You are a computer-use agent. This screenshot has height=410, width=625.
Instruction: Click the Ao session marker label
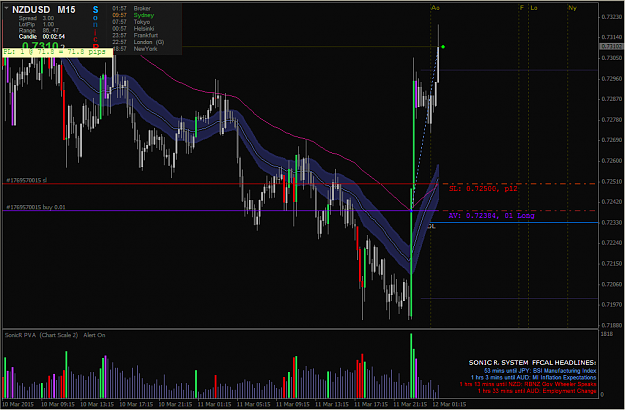tap(435, 8)
